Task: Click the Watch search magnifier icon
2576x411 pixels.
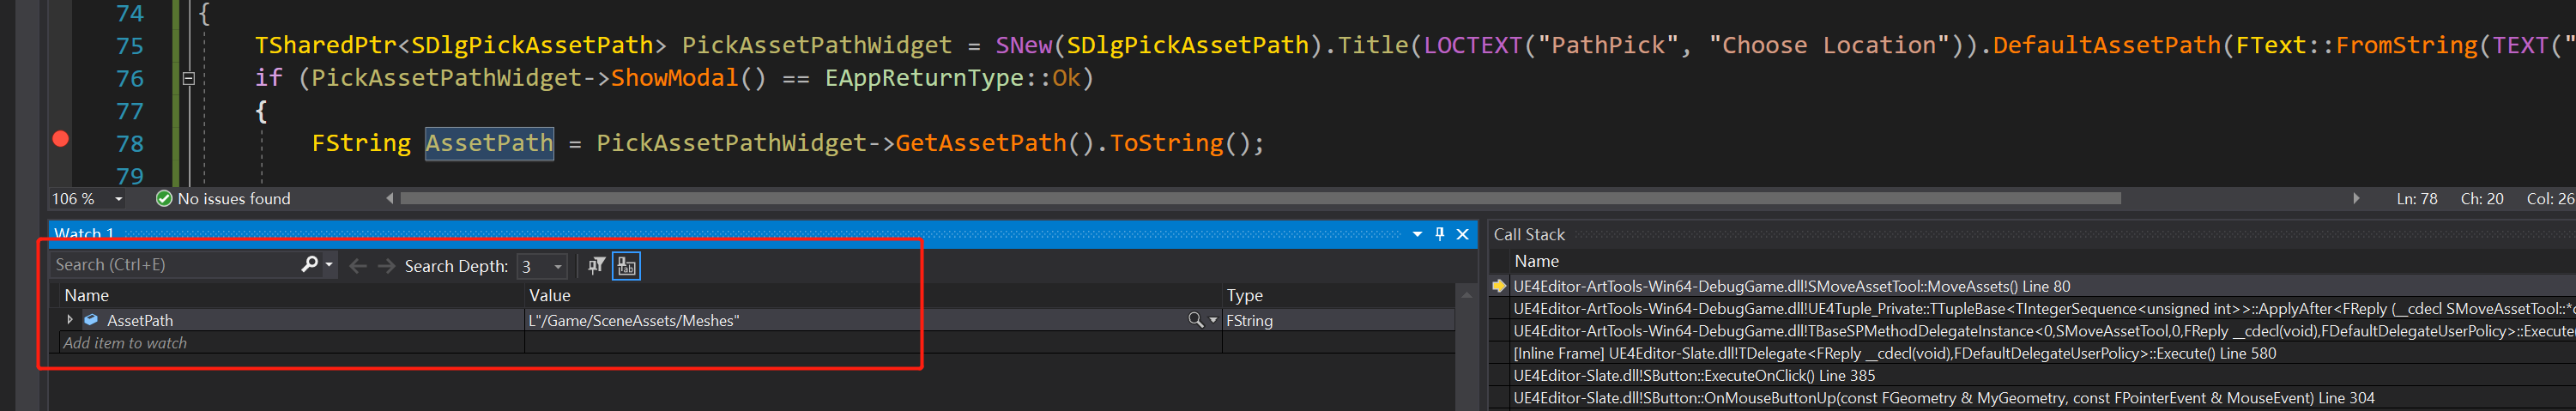Action: pos(309,264)
